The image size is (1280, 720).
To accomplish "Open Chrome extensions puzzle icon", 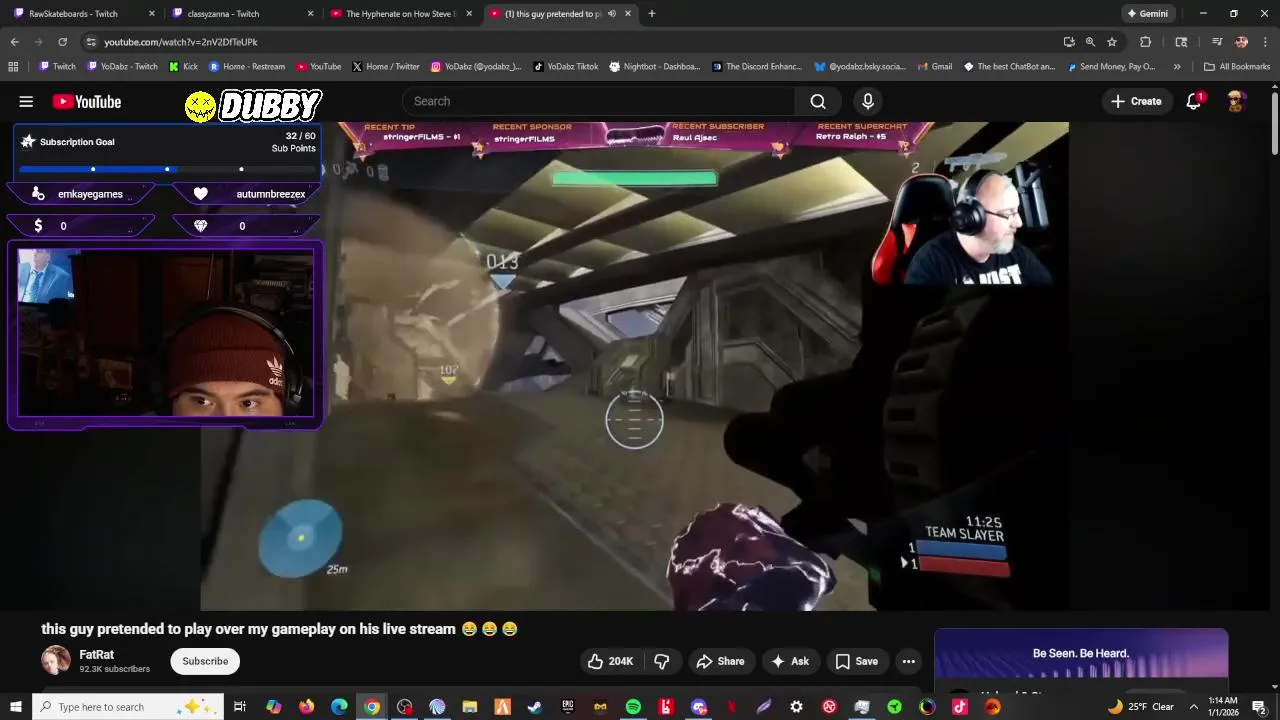I will coord(1146,42).
